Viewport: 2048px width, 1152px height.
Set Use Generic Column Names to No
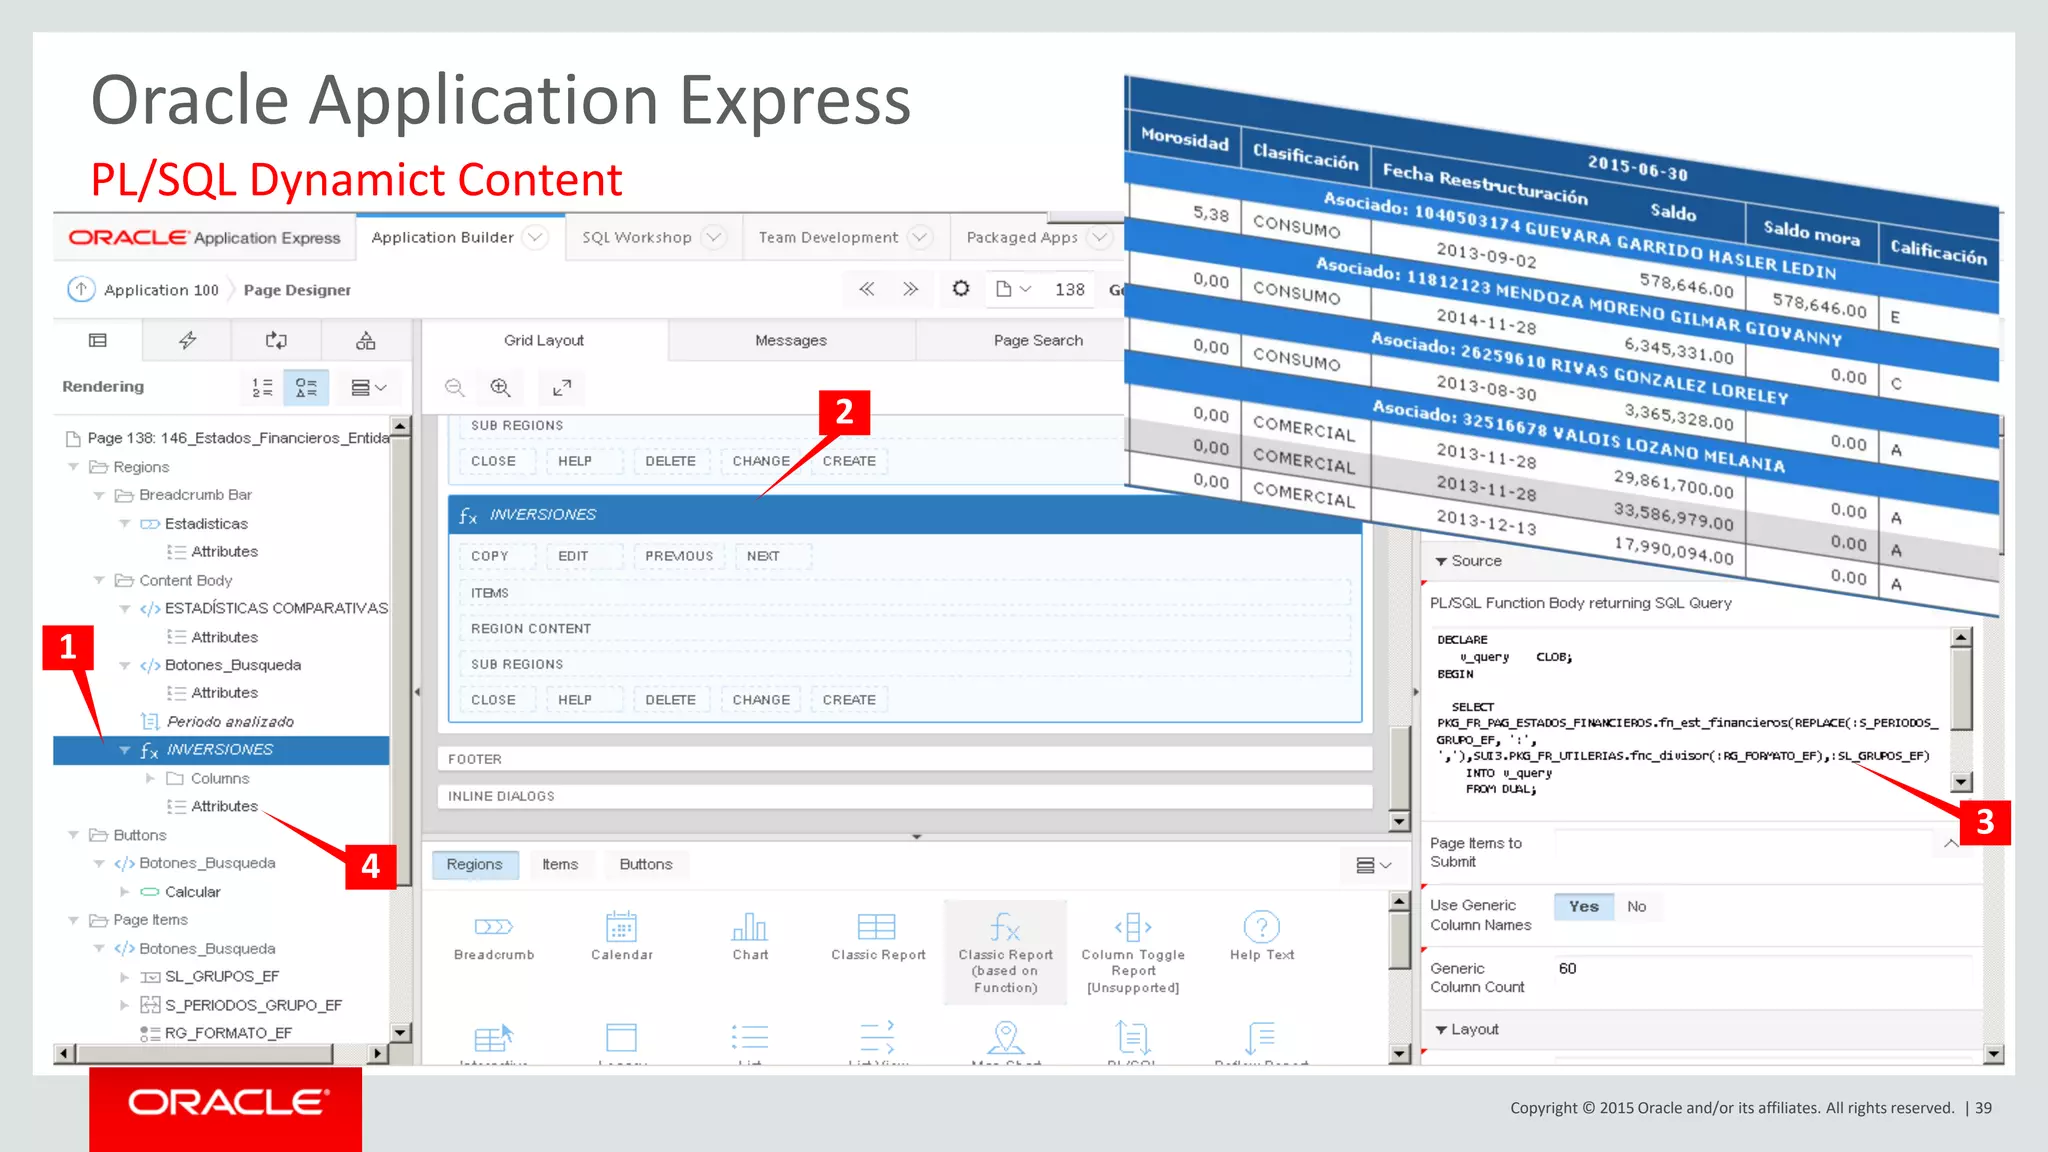coord(1636,906)
